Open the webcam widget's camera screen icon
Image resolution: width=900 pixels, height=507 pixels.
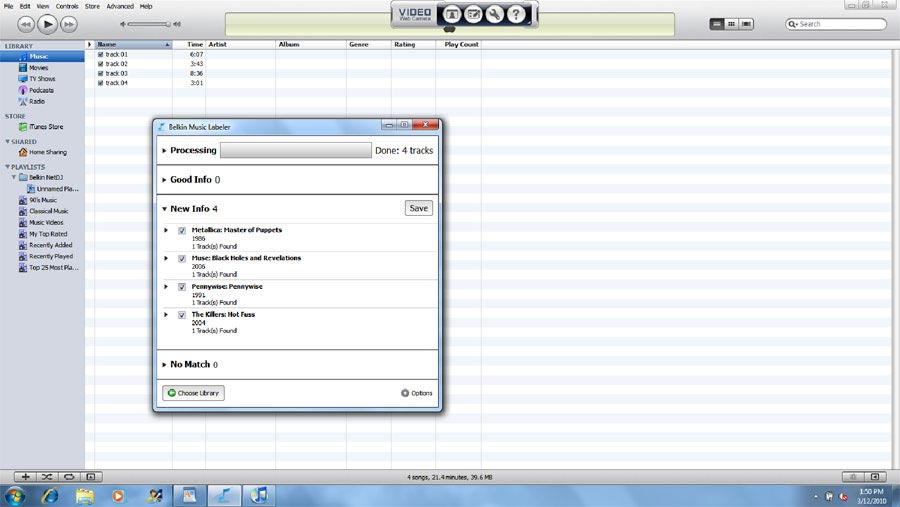(x=452, y=14)
